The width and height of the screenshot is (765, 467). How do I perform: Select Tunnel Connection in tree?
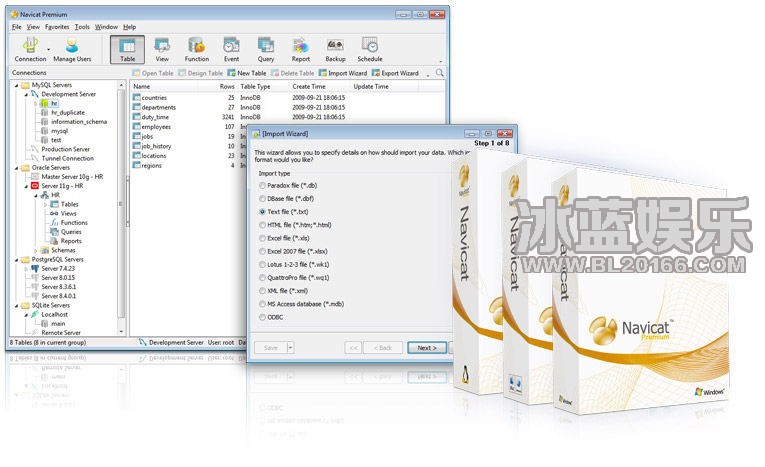(x=62, y=159)
